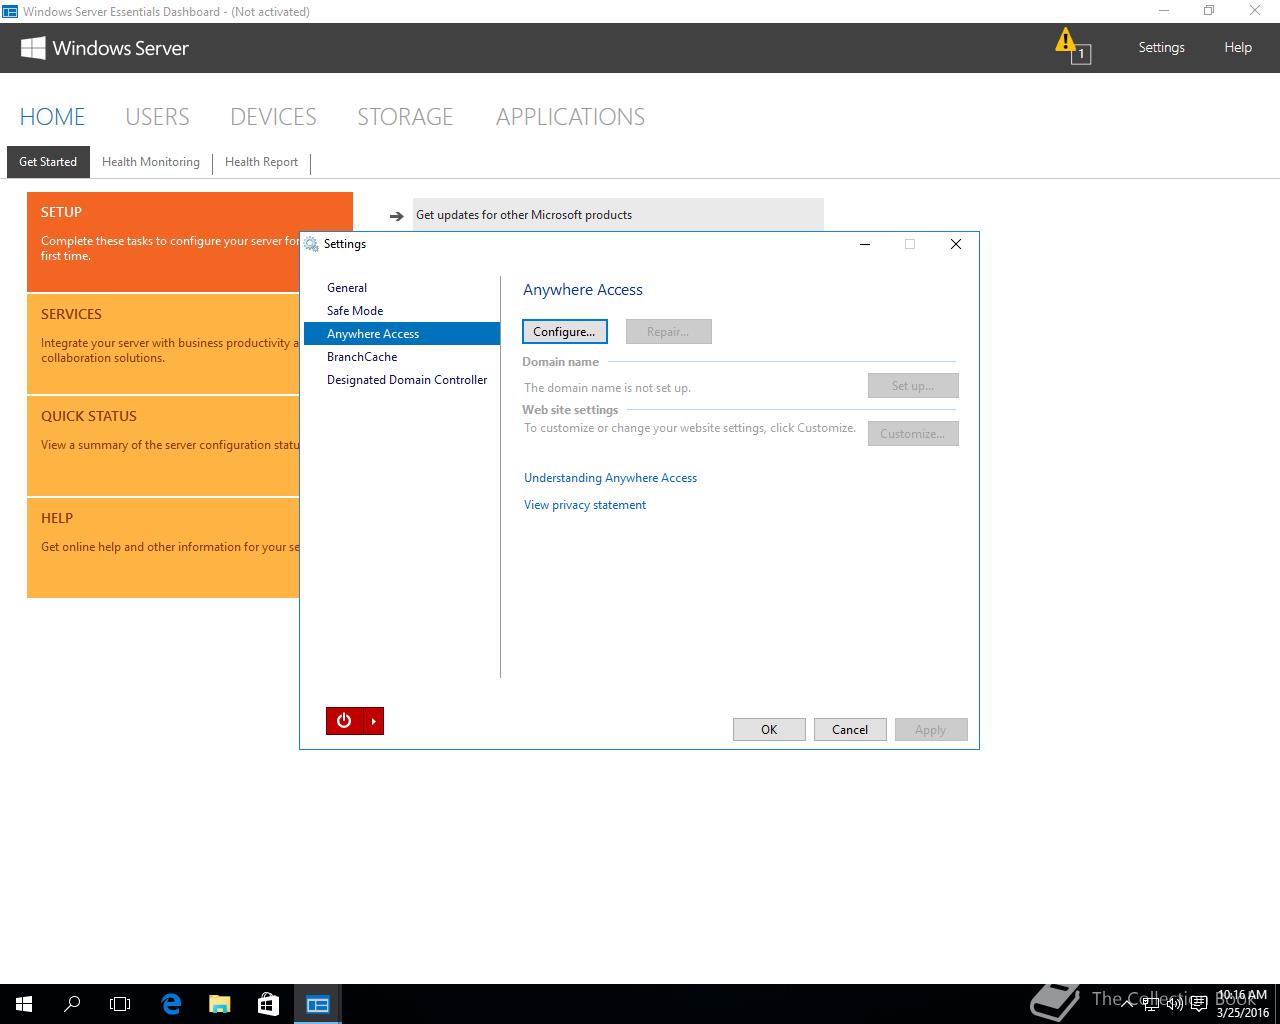This screenshot has width=1280, height=1024.
Task: Open File Explorer from taskbar
Action: point(219,1004)
